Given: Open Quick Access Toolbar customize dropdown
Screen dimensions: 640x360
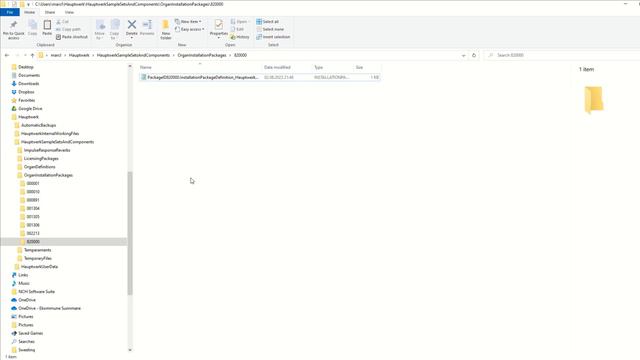Looking at the screenshot, I should 28,4.
